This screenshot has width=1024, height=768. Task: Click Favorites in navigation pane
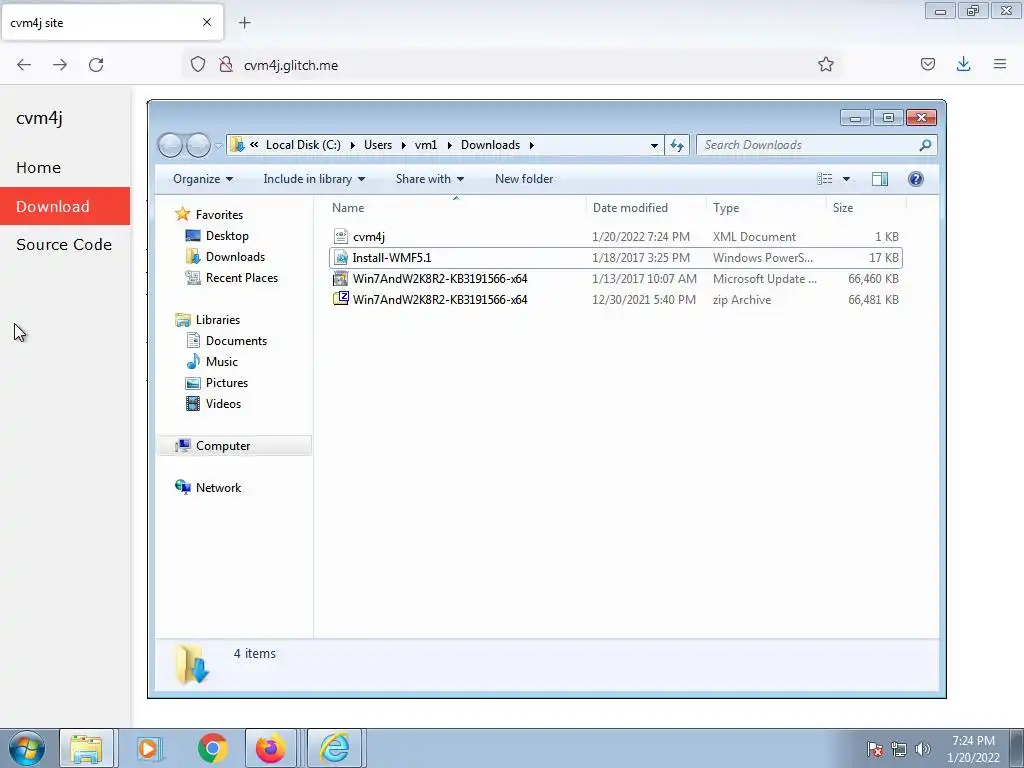click(219, 215)
